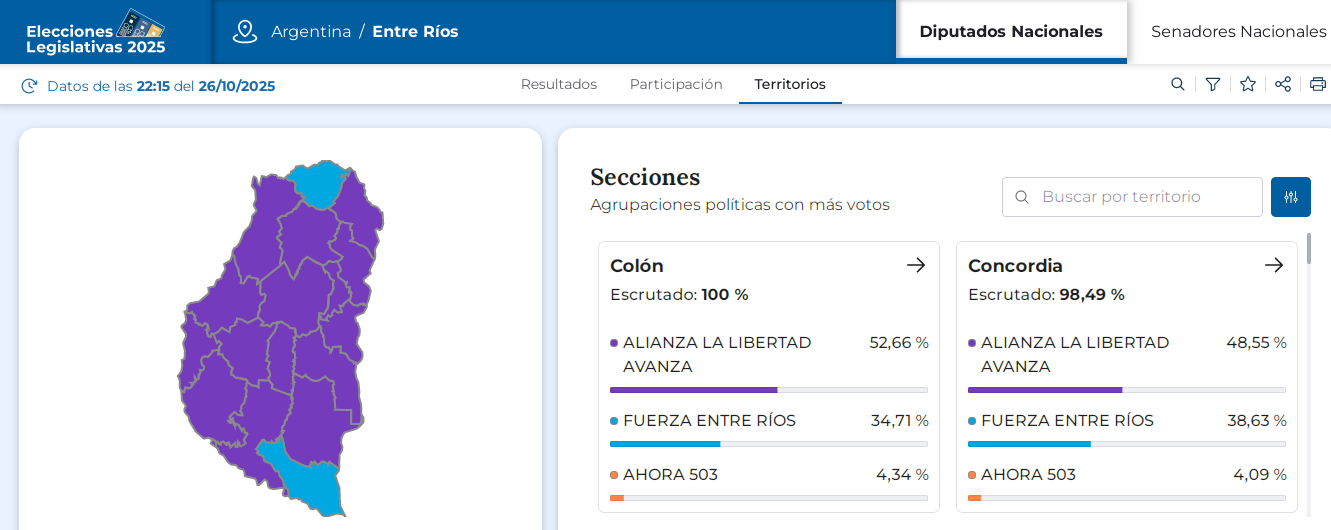Screen dimensions: 1331x530
Task: Click the search magnifier icon in toolbar
Action: coord(1178,84)
